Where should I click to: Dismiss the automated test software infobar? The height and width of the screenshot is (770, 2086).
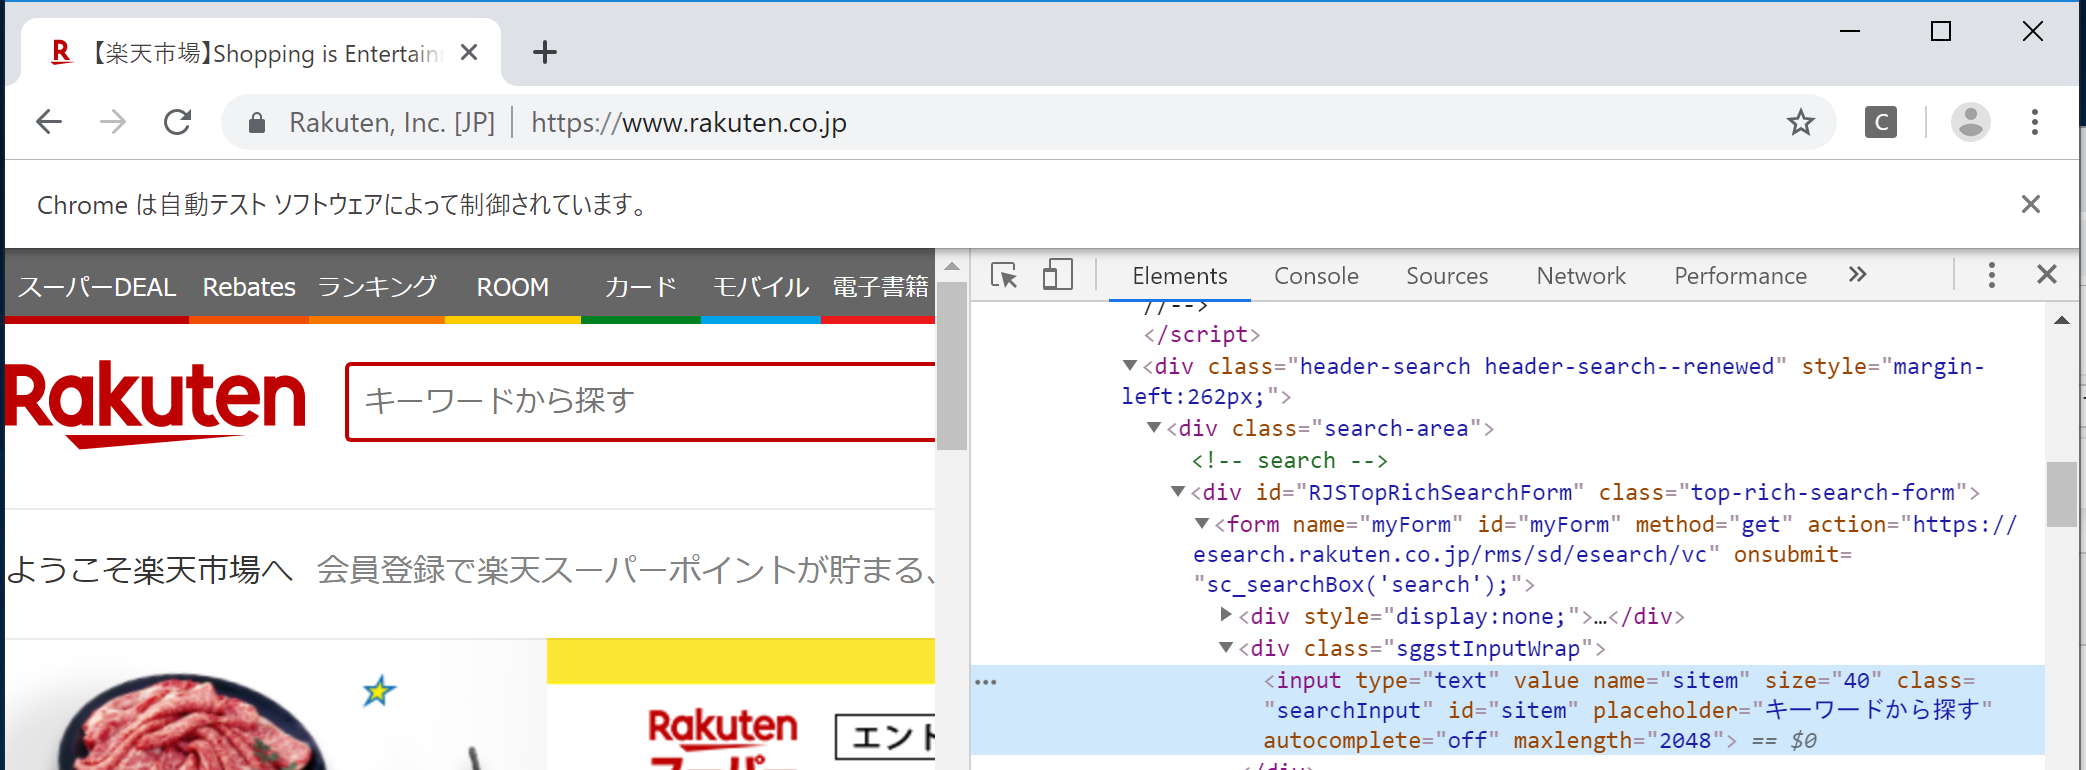coord(2031,204)
